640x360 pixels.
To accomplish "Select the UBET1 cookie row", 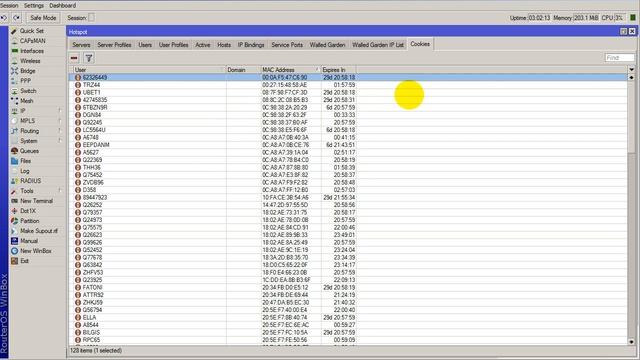I will [x=349, y=92].
